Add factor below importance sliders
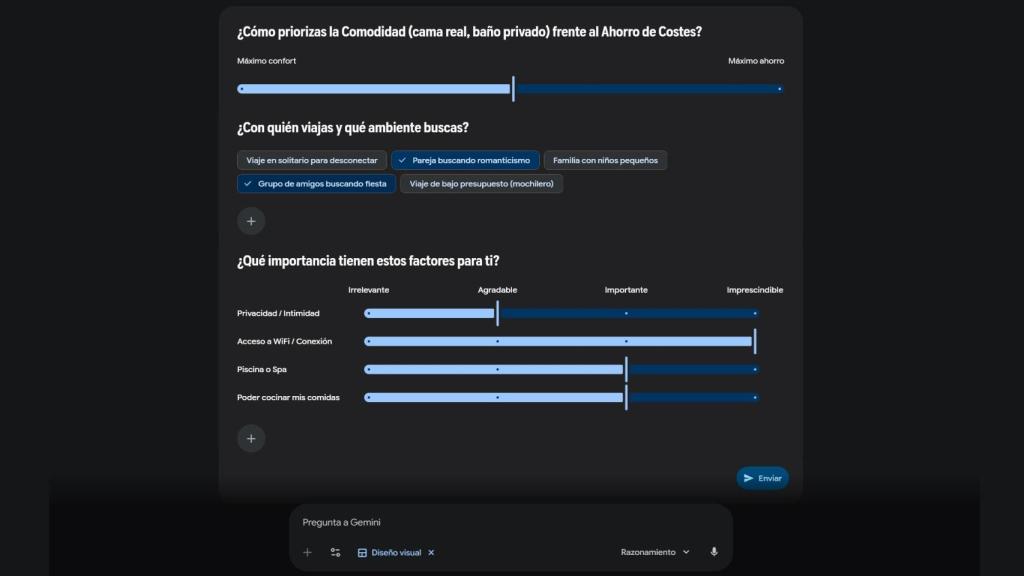 coord(251,438)
